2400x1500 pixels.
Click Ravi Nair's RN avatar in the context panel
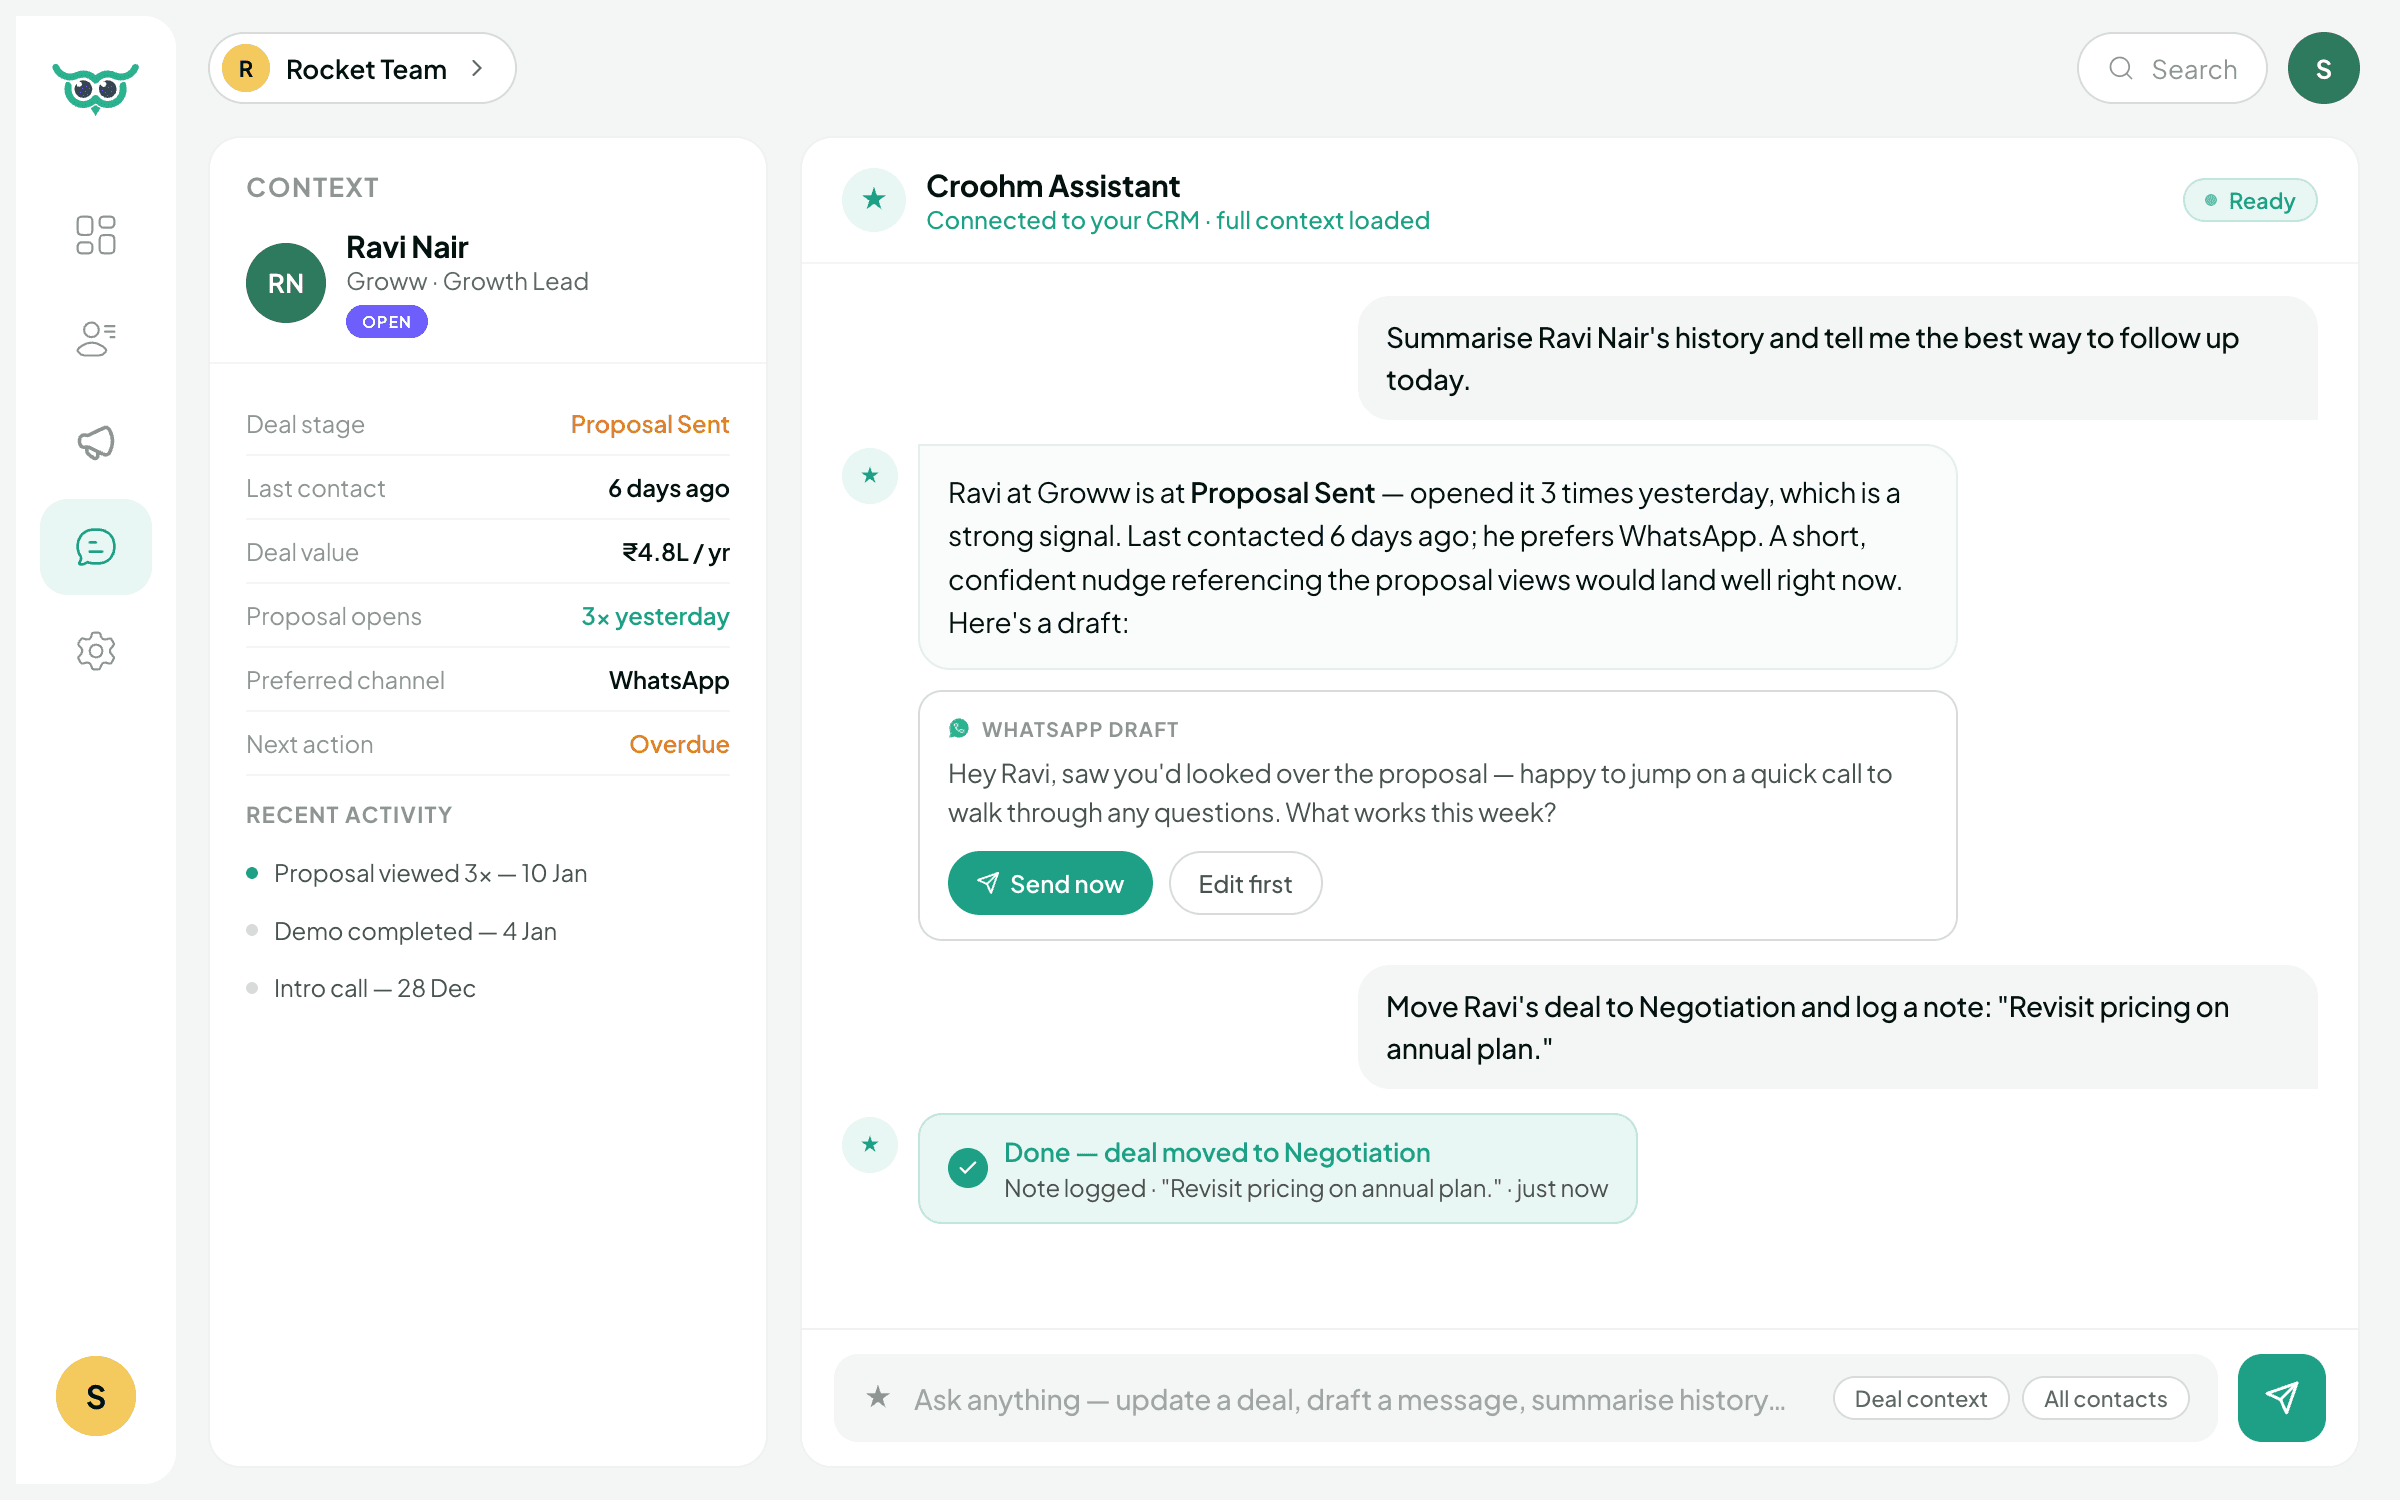pos(285,283)
